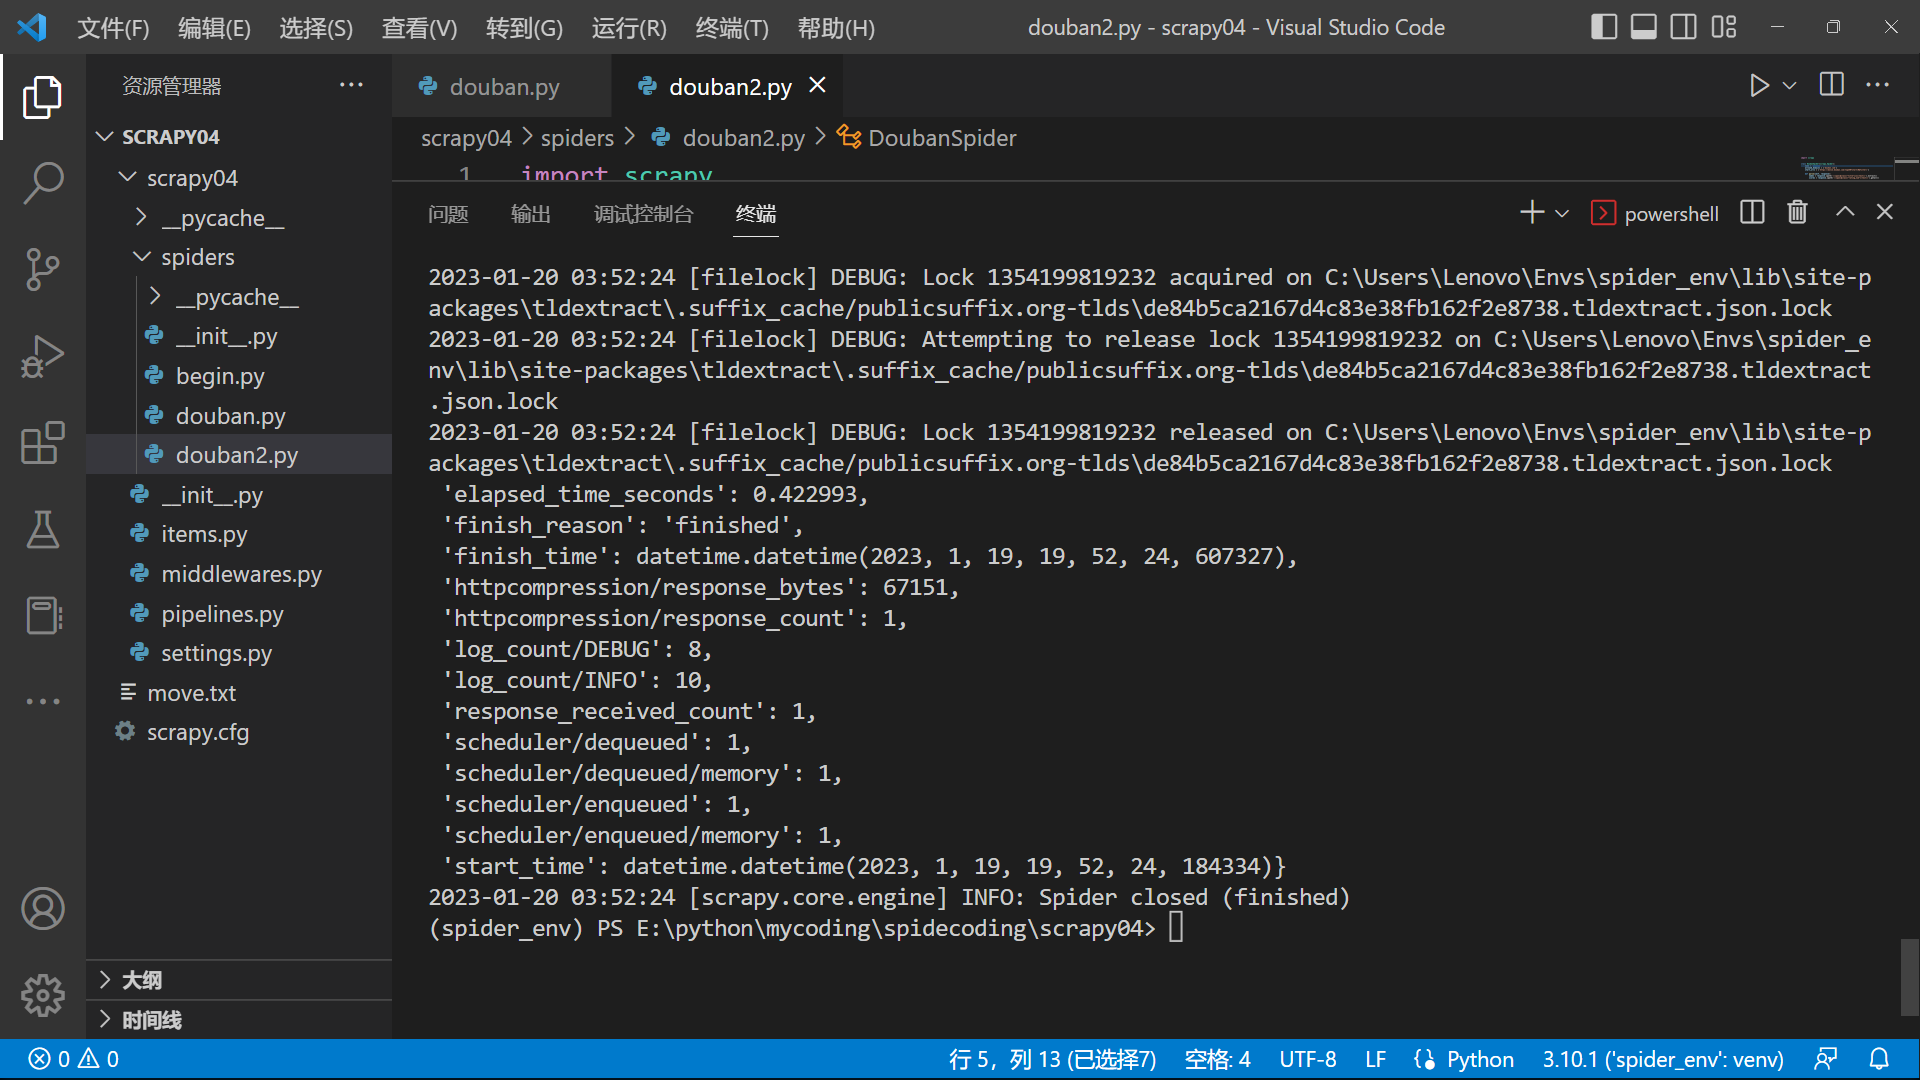
Task: Customize layout button in title bar
Action: click(1724, 27)
